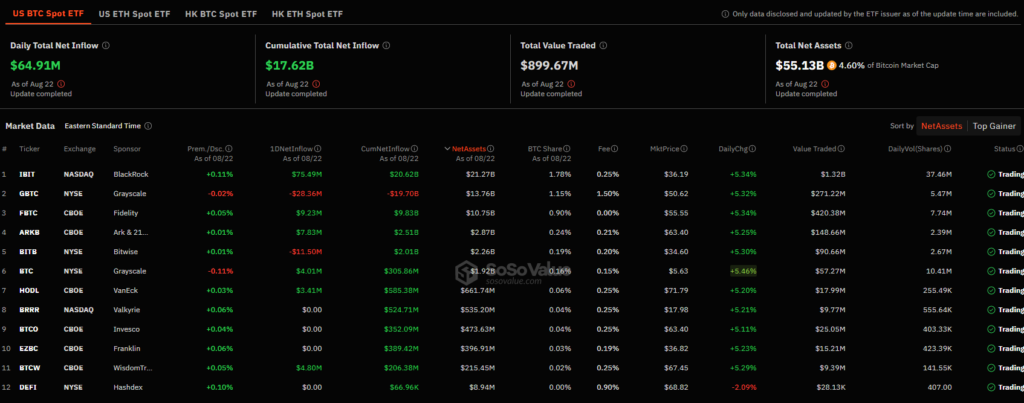Click info icon beside Fee column header

[614, 149]
